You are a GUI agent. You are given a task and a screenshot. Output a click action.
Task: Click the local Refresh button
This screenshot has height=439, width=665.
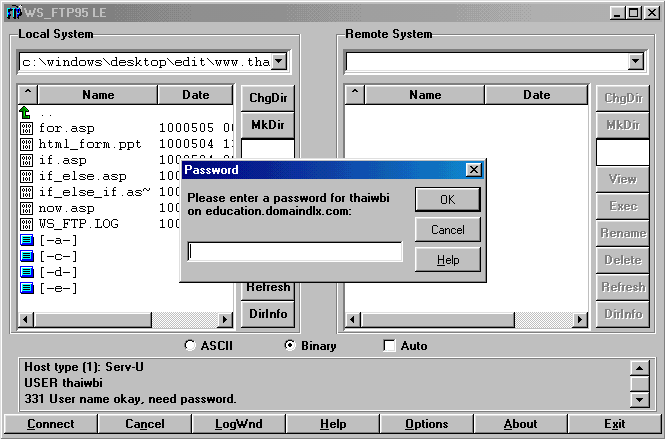tap(268, 289)
